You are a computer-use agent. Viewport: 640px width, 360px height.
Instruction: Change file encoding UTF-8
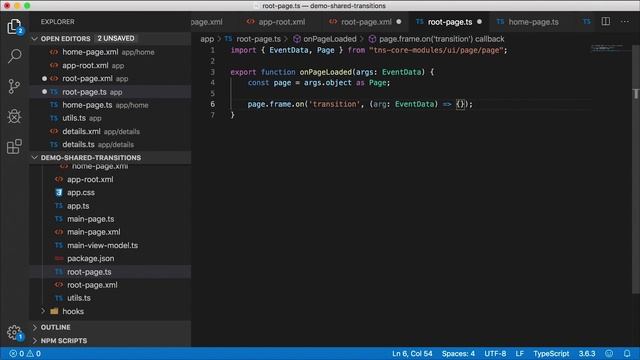[x=495, y=353]
